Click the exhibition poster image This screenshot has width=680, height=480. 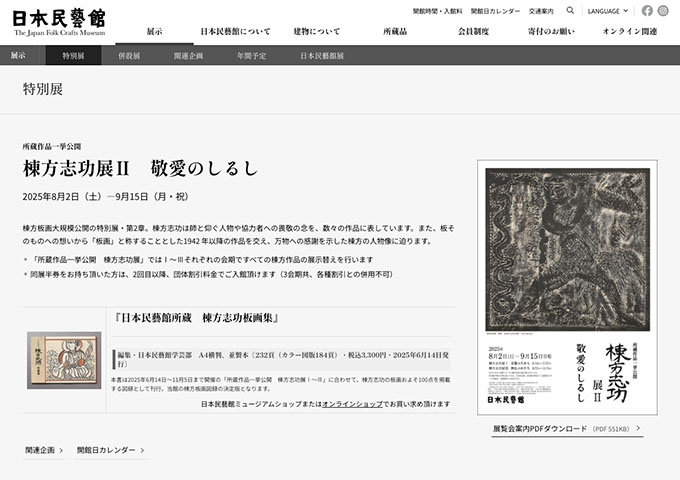[x=567, y=287]
